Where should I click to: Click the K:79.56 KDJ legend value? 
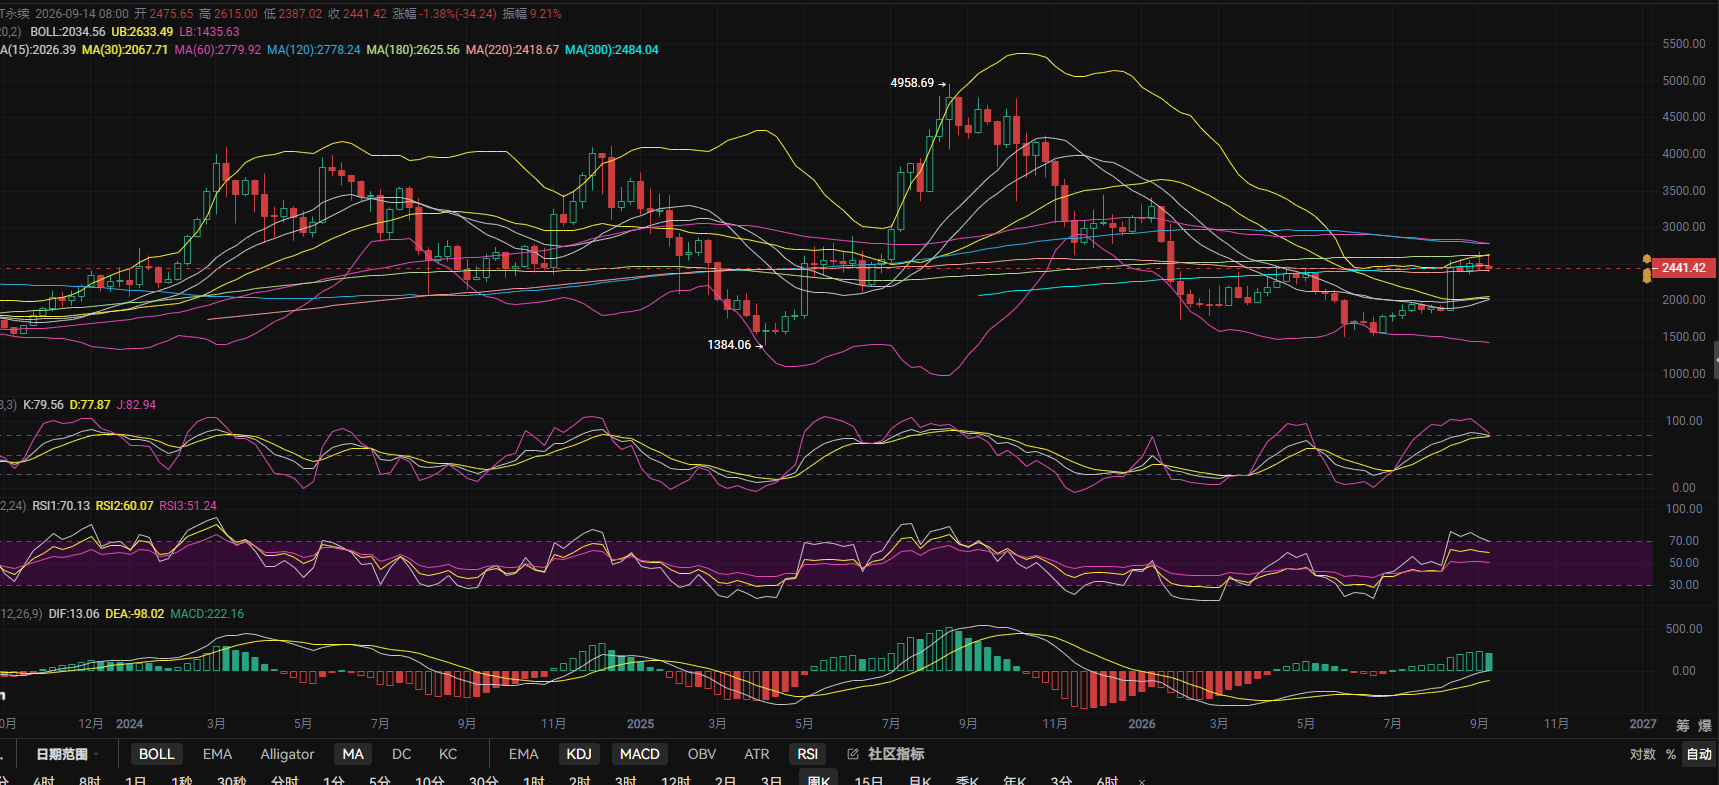click(43, 405)
